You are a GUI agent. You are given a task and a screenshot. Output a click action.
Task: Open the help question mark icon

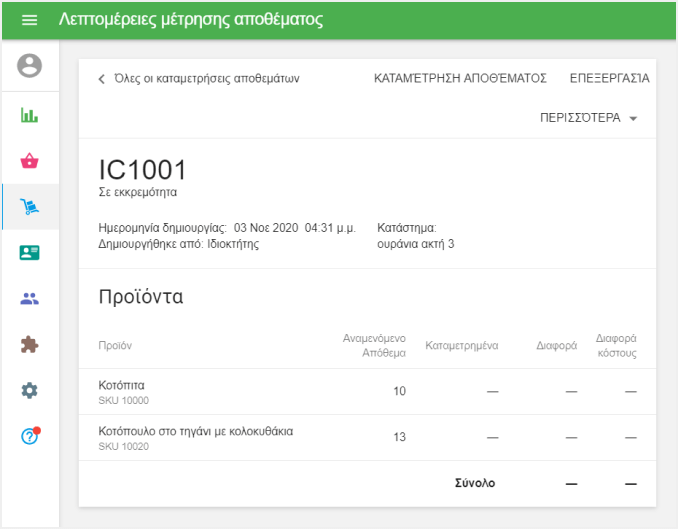pyautogui.click(x=30, y=436)
